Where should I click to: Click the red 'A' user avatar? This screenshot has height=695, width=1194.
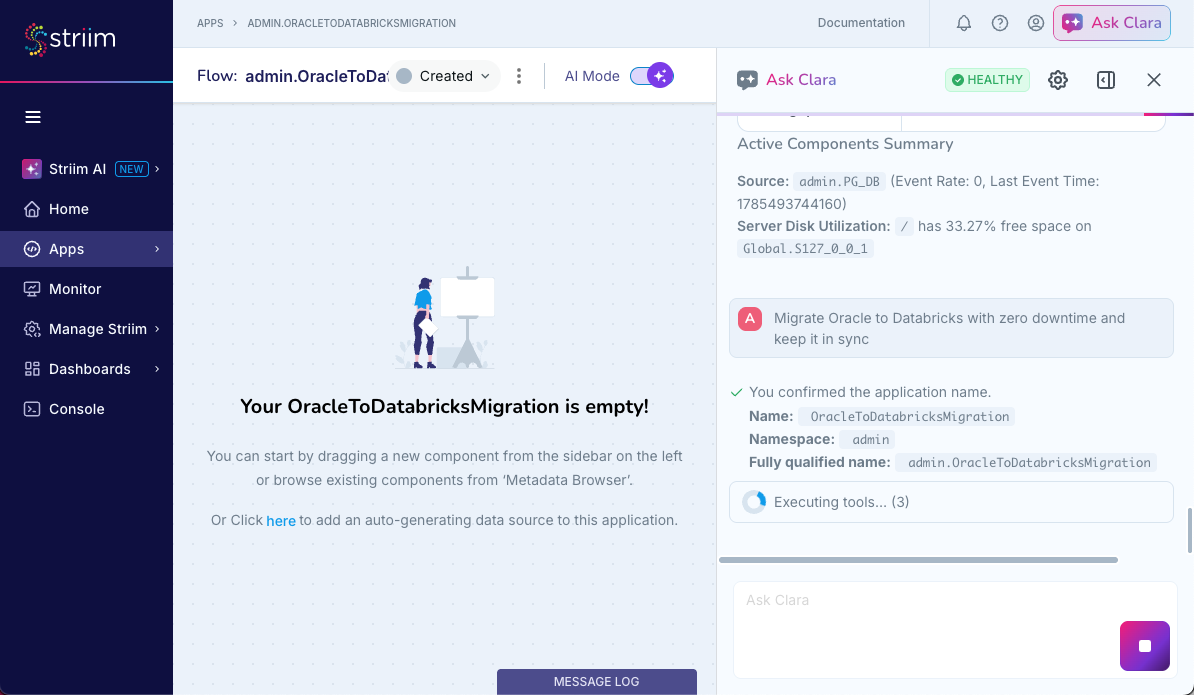[x=750, y=319]
